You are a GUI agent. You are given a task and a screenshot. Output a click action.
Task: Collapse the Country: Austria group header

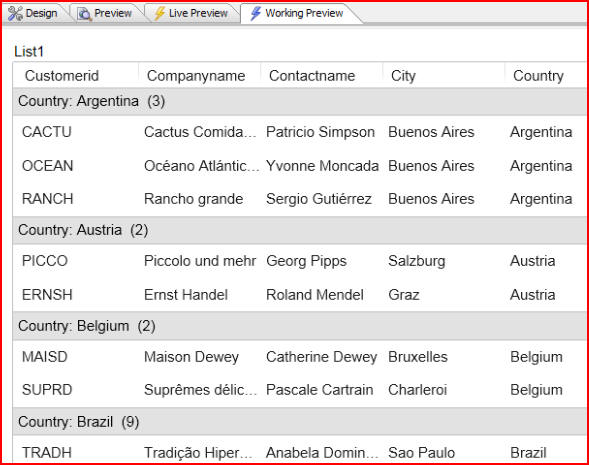click(299, 230)
